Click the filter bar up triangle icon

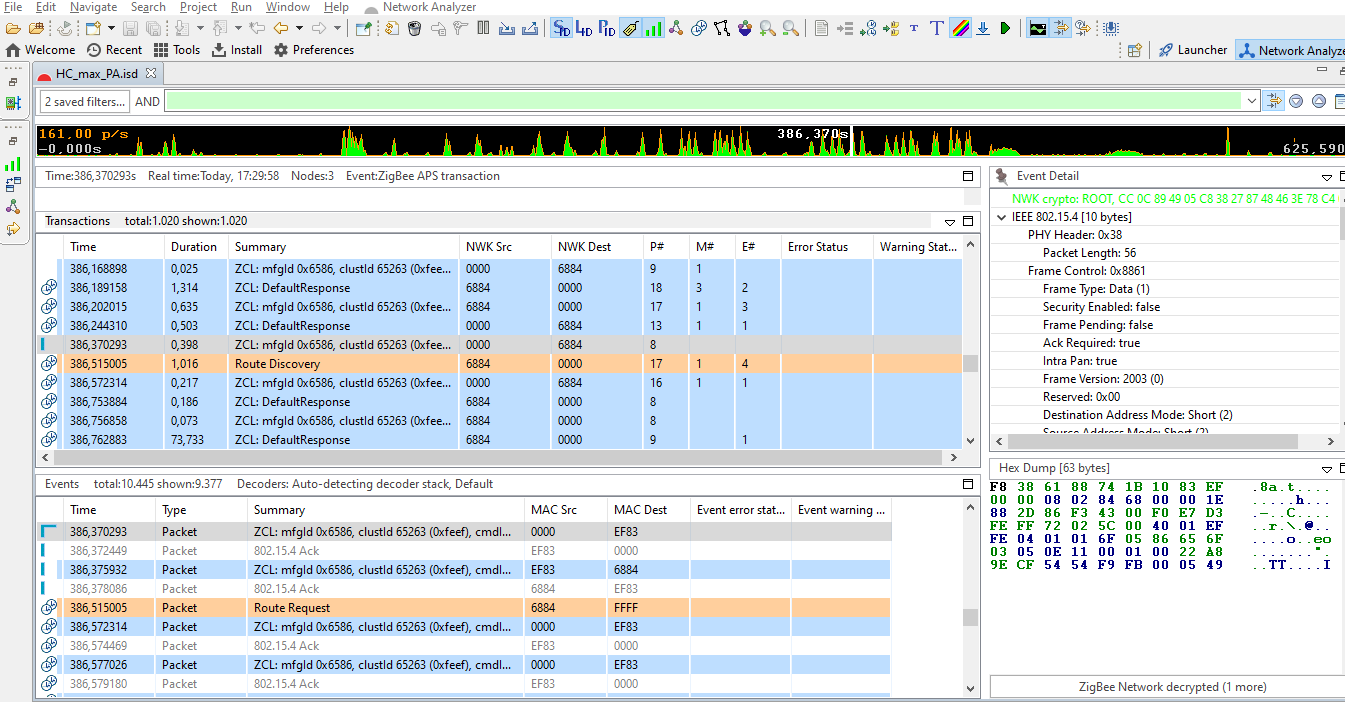click(1319, 101)
